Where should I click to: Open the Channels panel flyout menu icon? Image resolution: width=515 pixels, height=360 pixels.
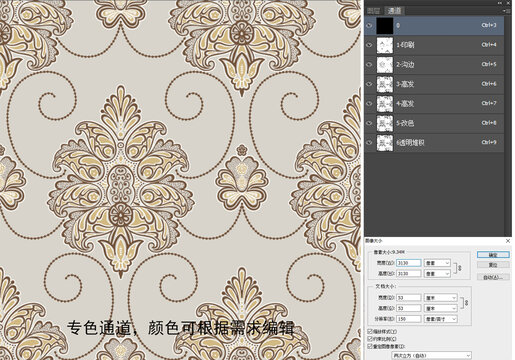(x=507, y=11)
